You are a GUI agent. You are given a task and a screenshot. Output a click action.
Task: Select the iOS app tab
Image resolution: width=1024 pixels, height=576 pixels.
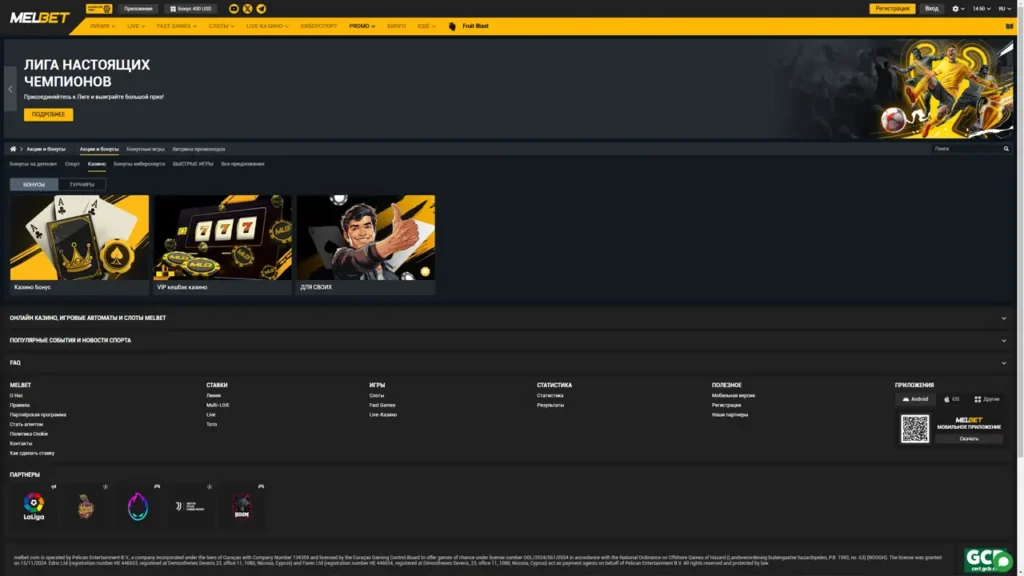[952, 399]
